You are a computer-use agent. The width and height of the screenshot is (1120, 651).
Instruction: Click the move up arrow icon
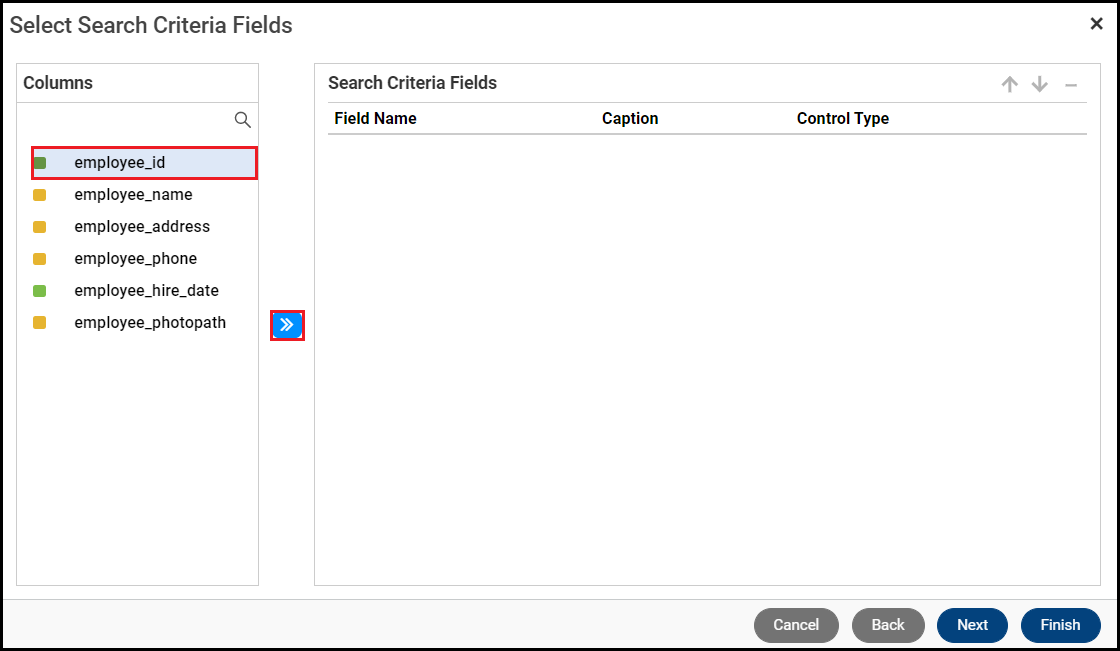tap(1010, 85)
